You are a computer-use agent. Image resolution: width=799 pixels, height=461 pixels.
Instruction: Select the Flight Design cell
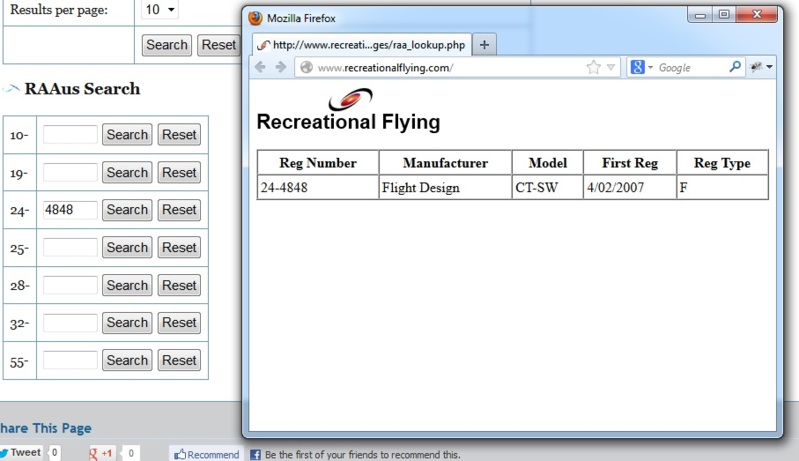pos(445,187)
